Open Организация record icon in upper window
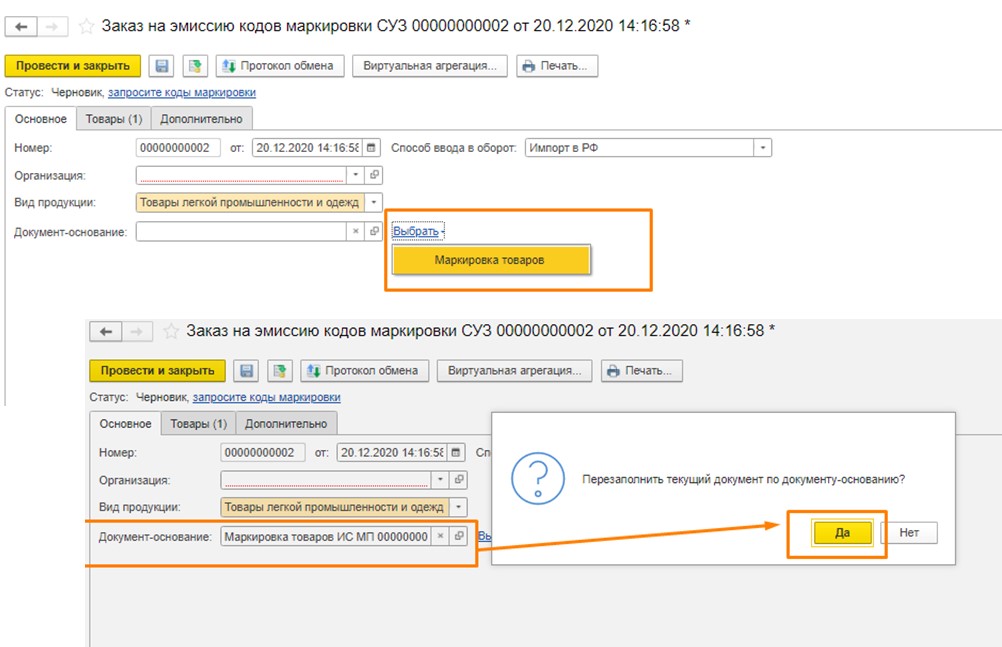Screen dimensions: 1002x647 (x=374, y=175)
